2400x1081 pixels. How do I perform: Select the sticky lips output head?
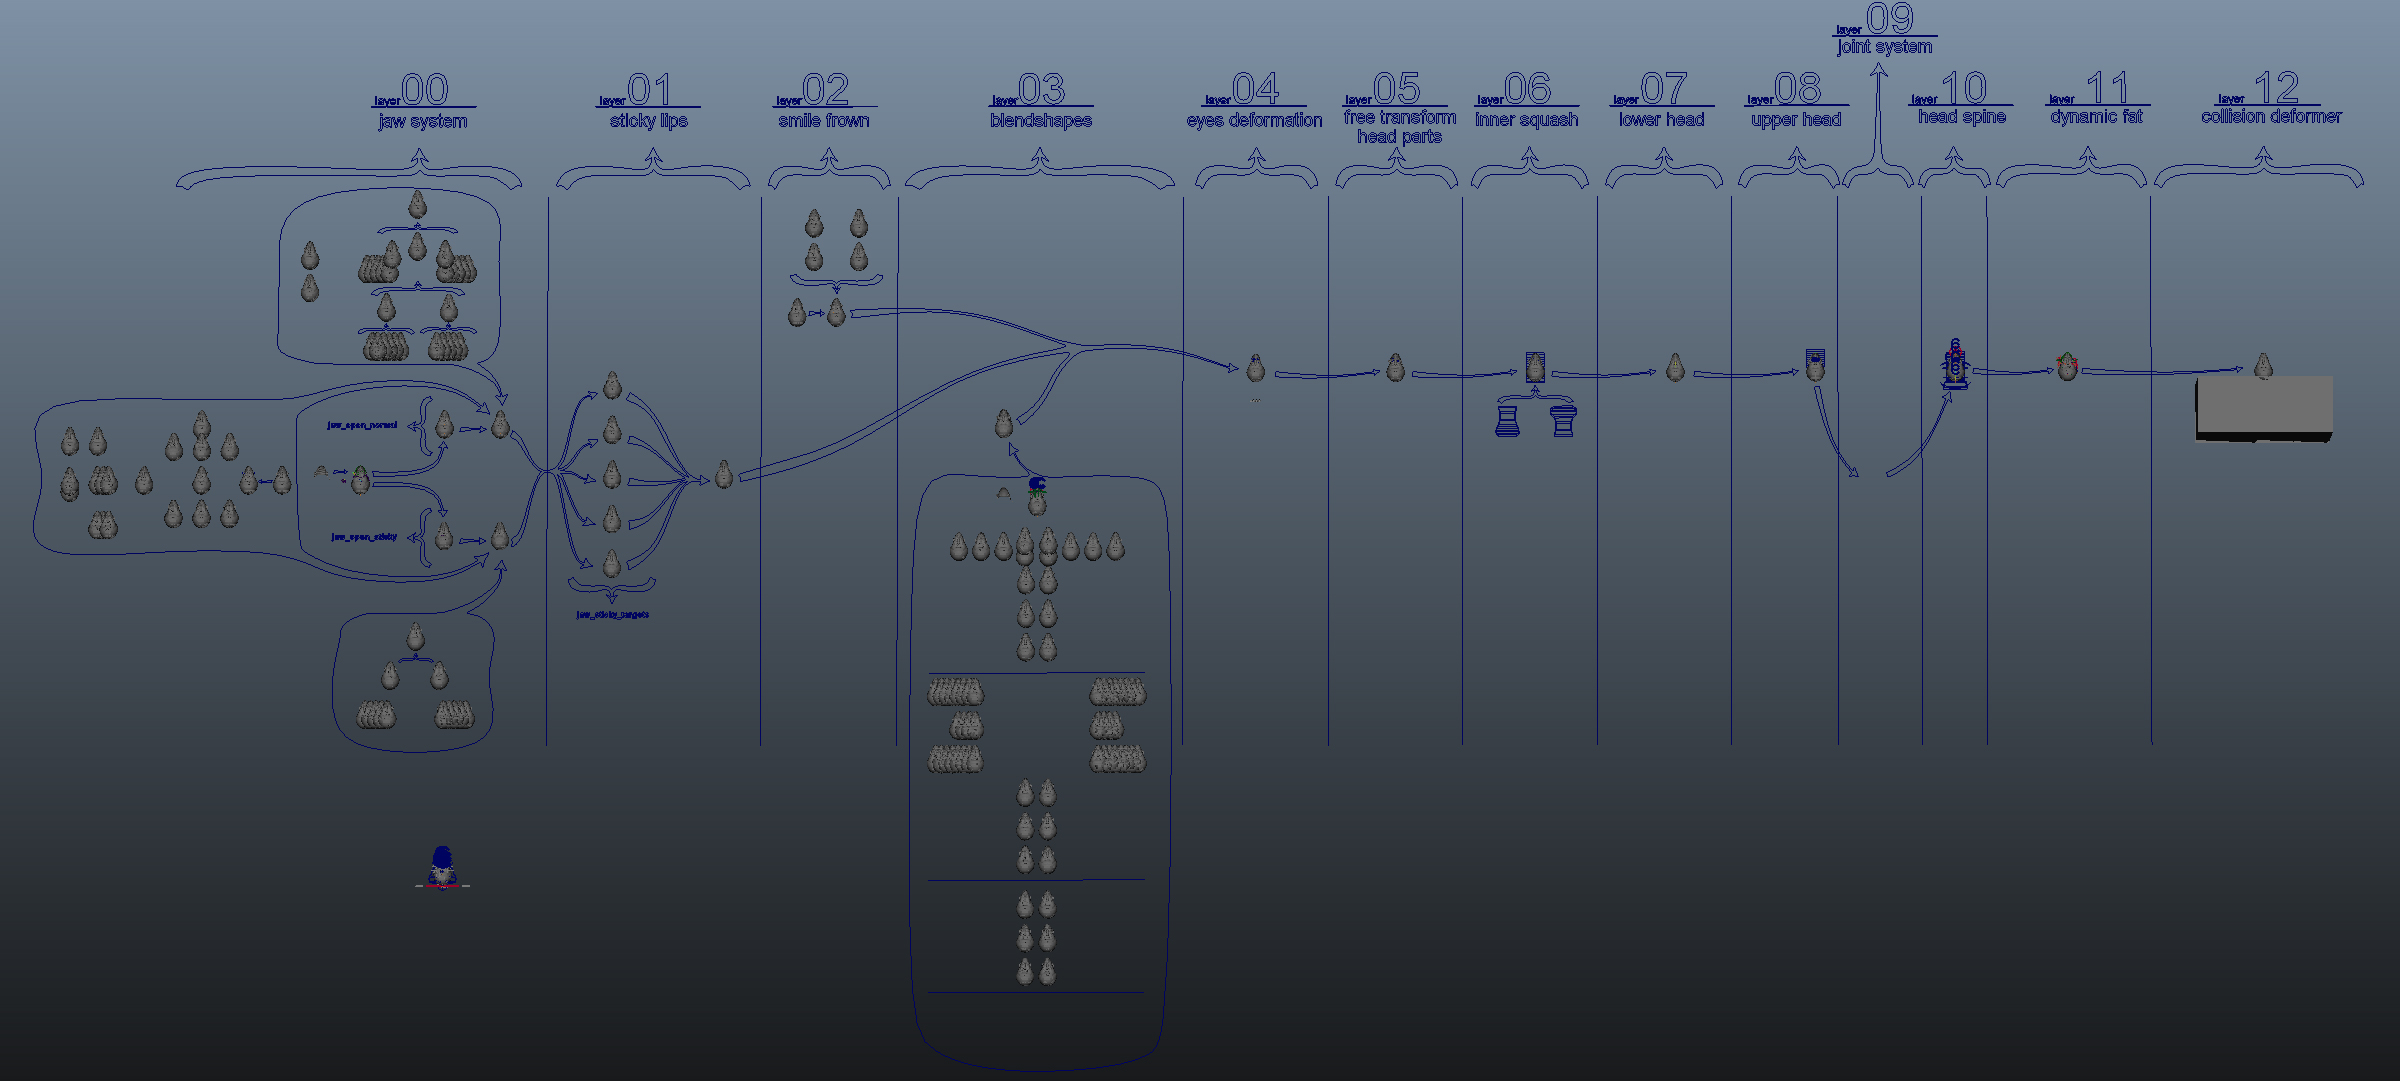(x=724, y=474)
